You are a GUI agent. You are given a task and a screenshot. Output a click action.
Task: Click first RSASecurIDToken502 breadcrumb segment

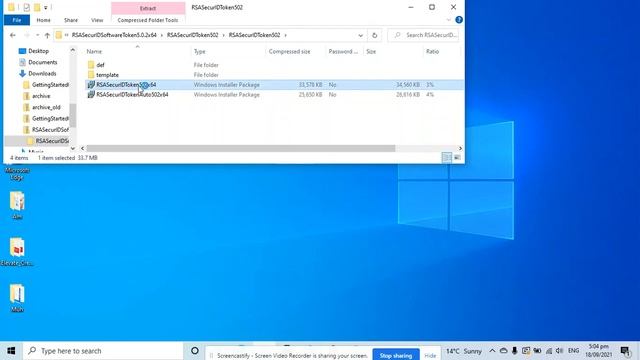click(x=192, y=35)
